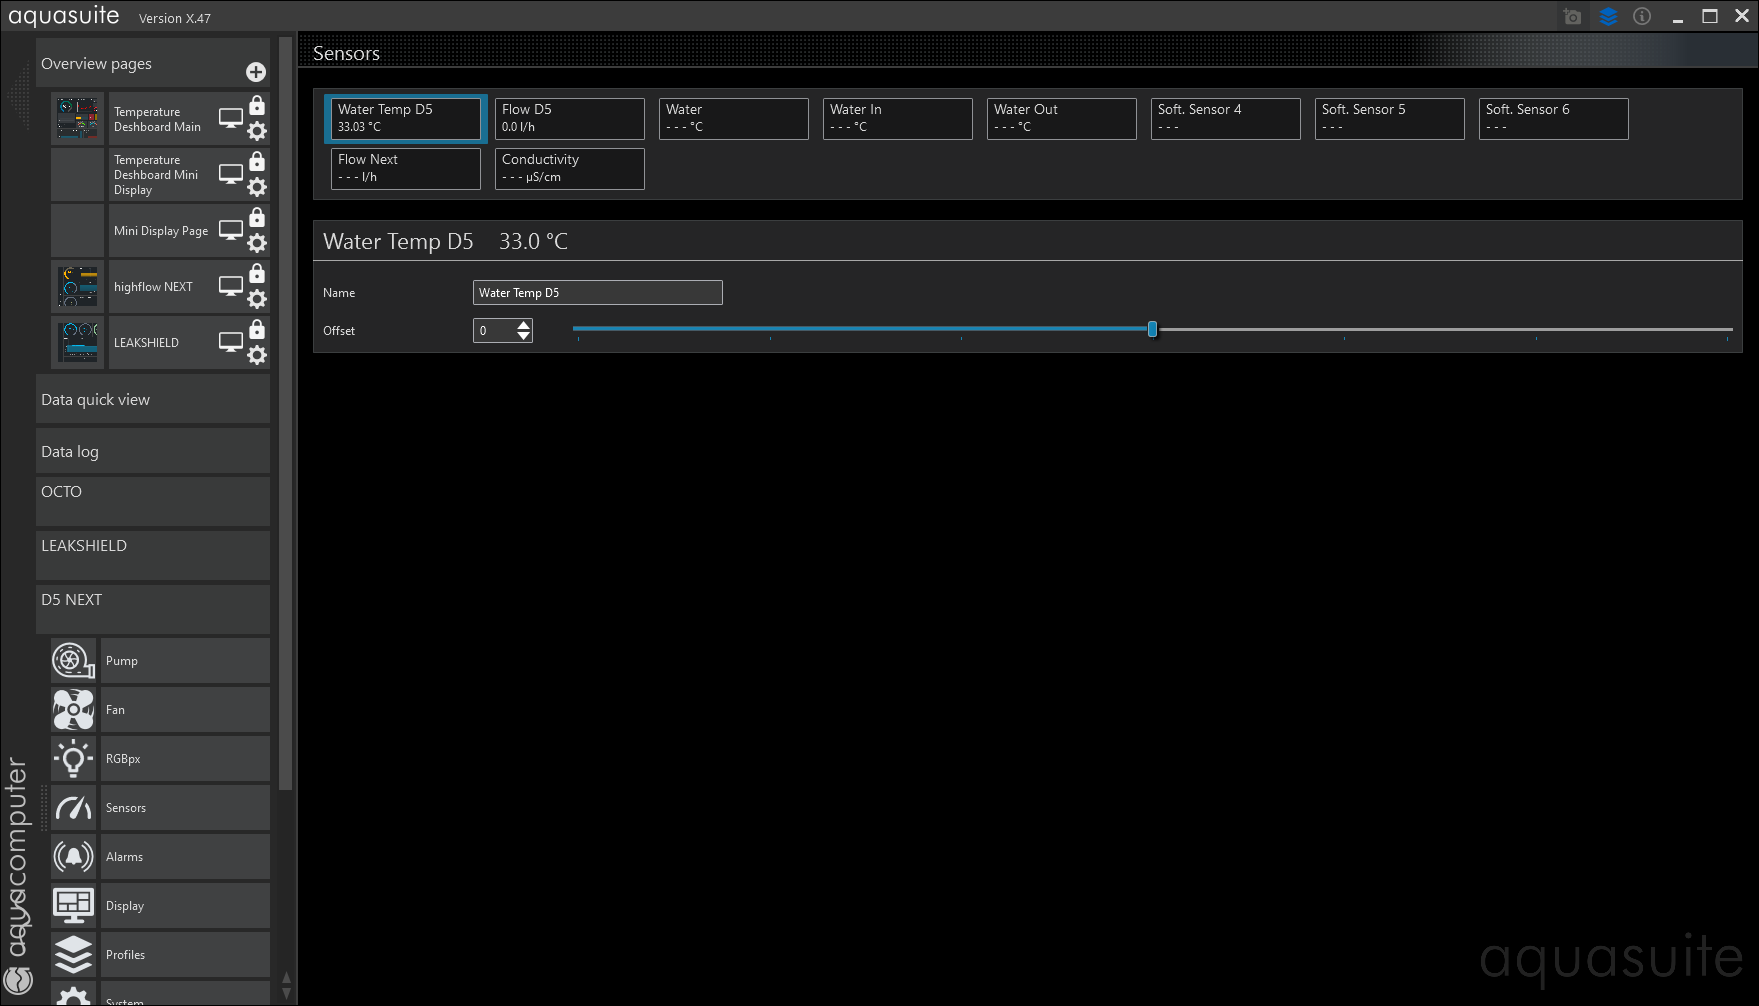Add a new overview page with plus icon

256,72
